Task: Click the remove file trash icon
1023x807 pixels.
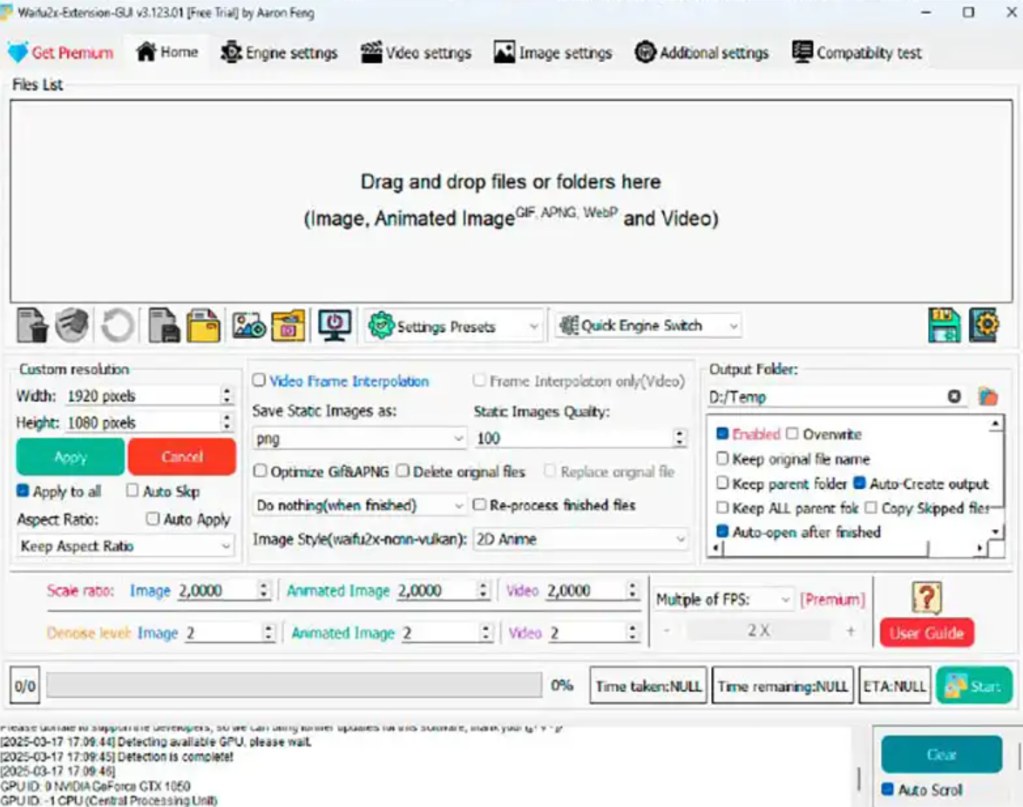Action: tap(33, 325)
